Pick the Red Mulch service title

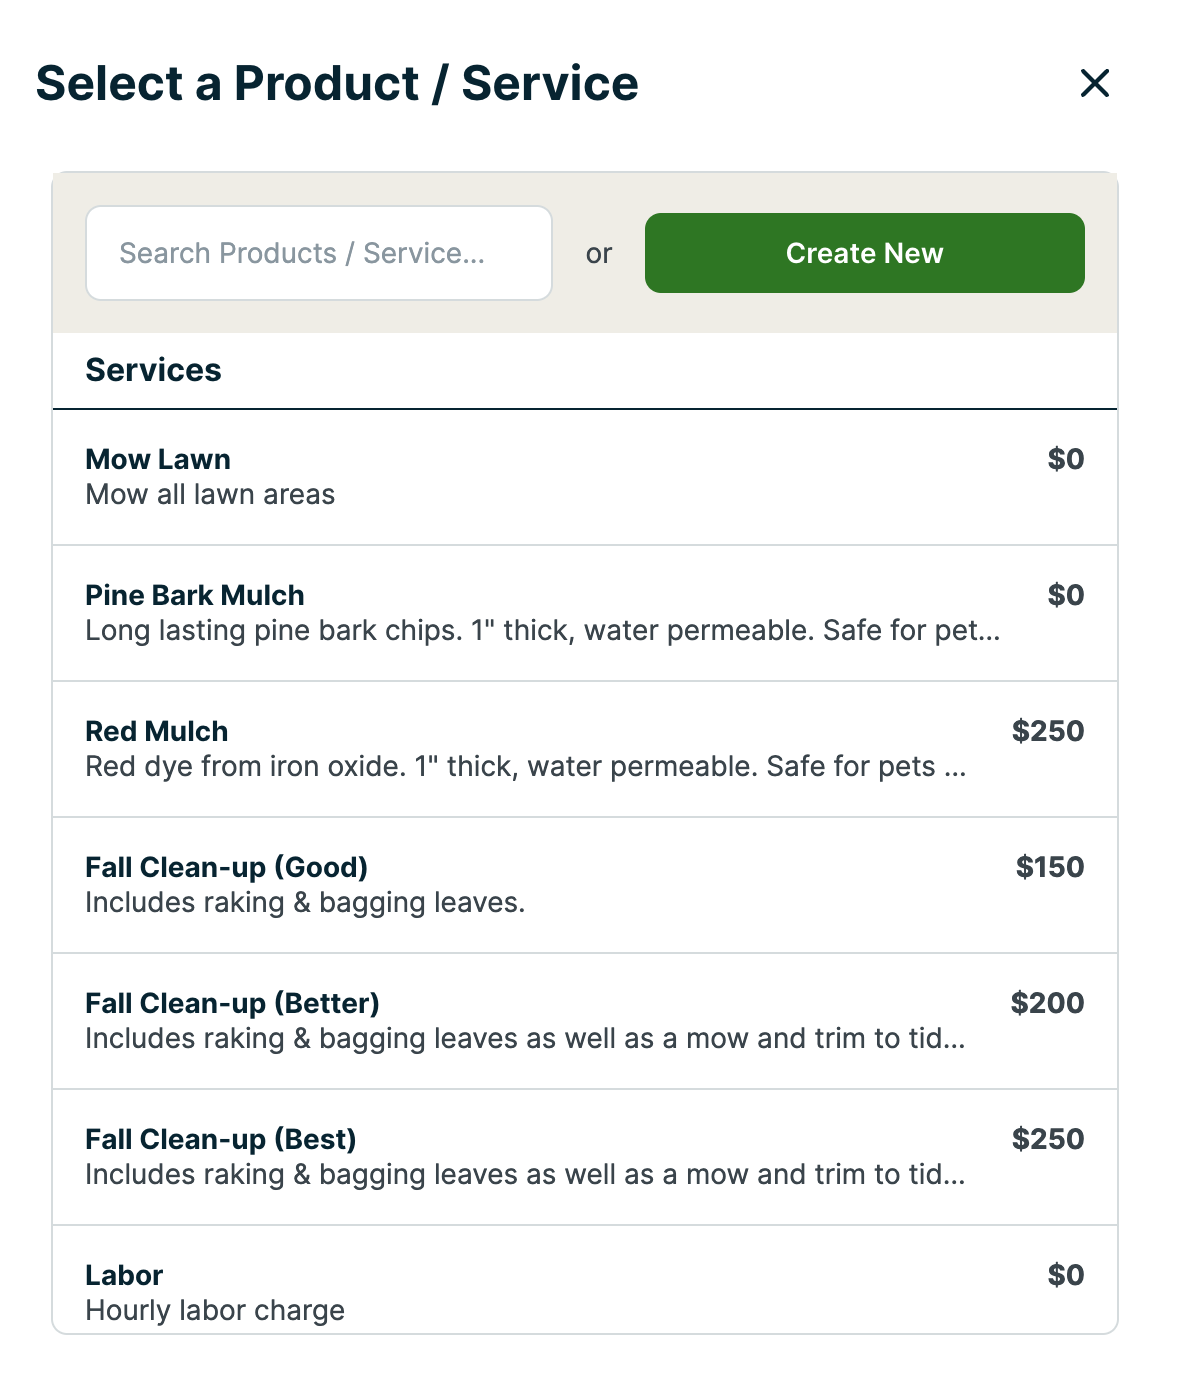(157, 732)
